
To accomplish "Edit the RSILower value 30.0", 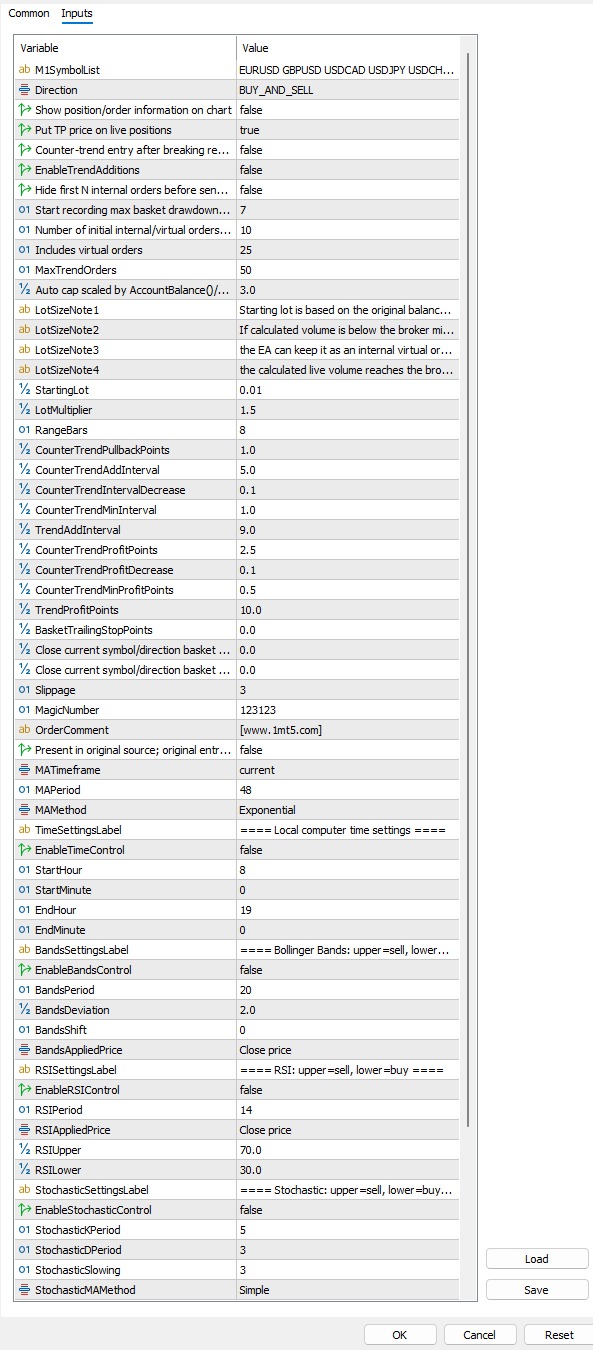I will click(x=347, y=1170).
